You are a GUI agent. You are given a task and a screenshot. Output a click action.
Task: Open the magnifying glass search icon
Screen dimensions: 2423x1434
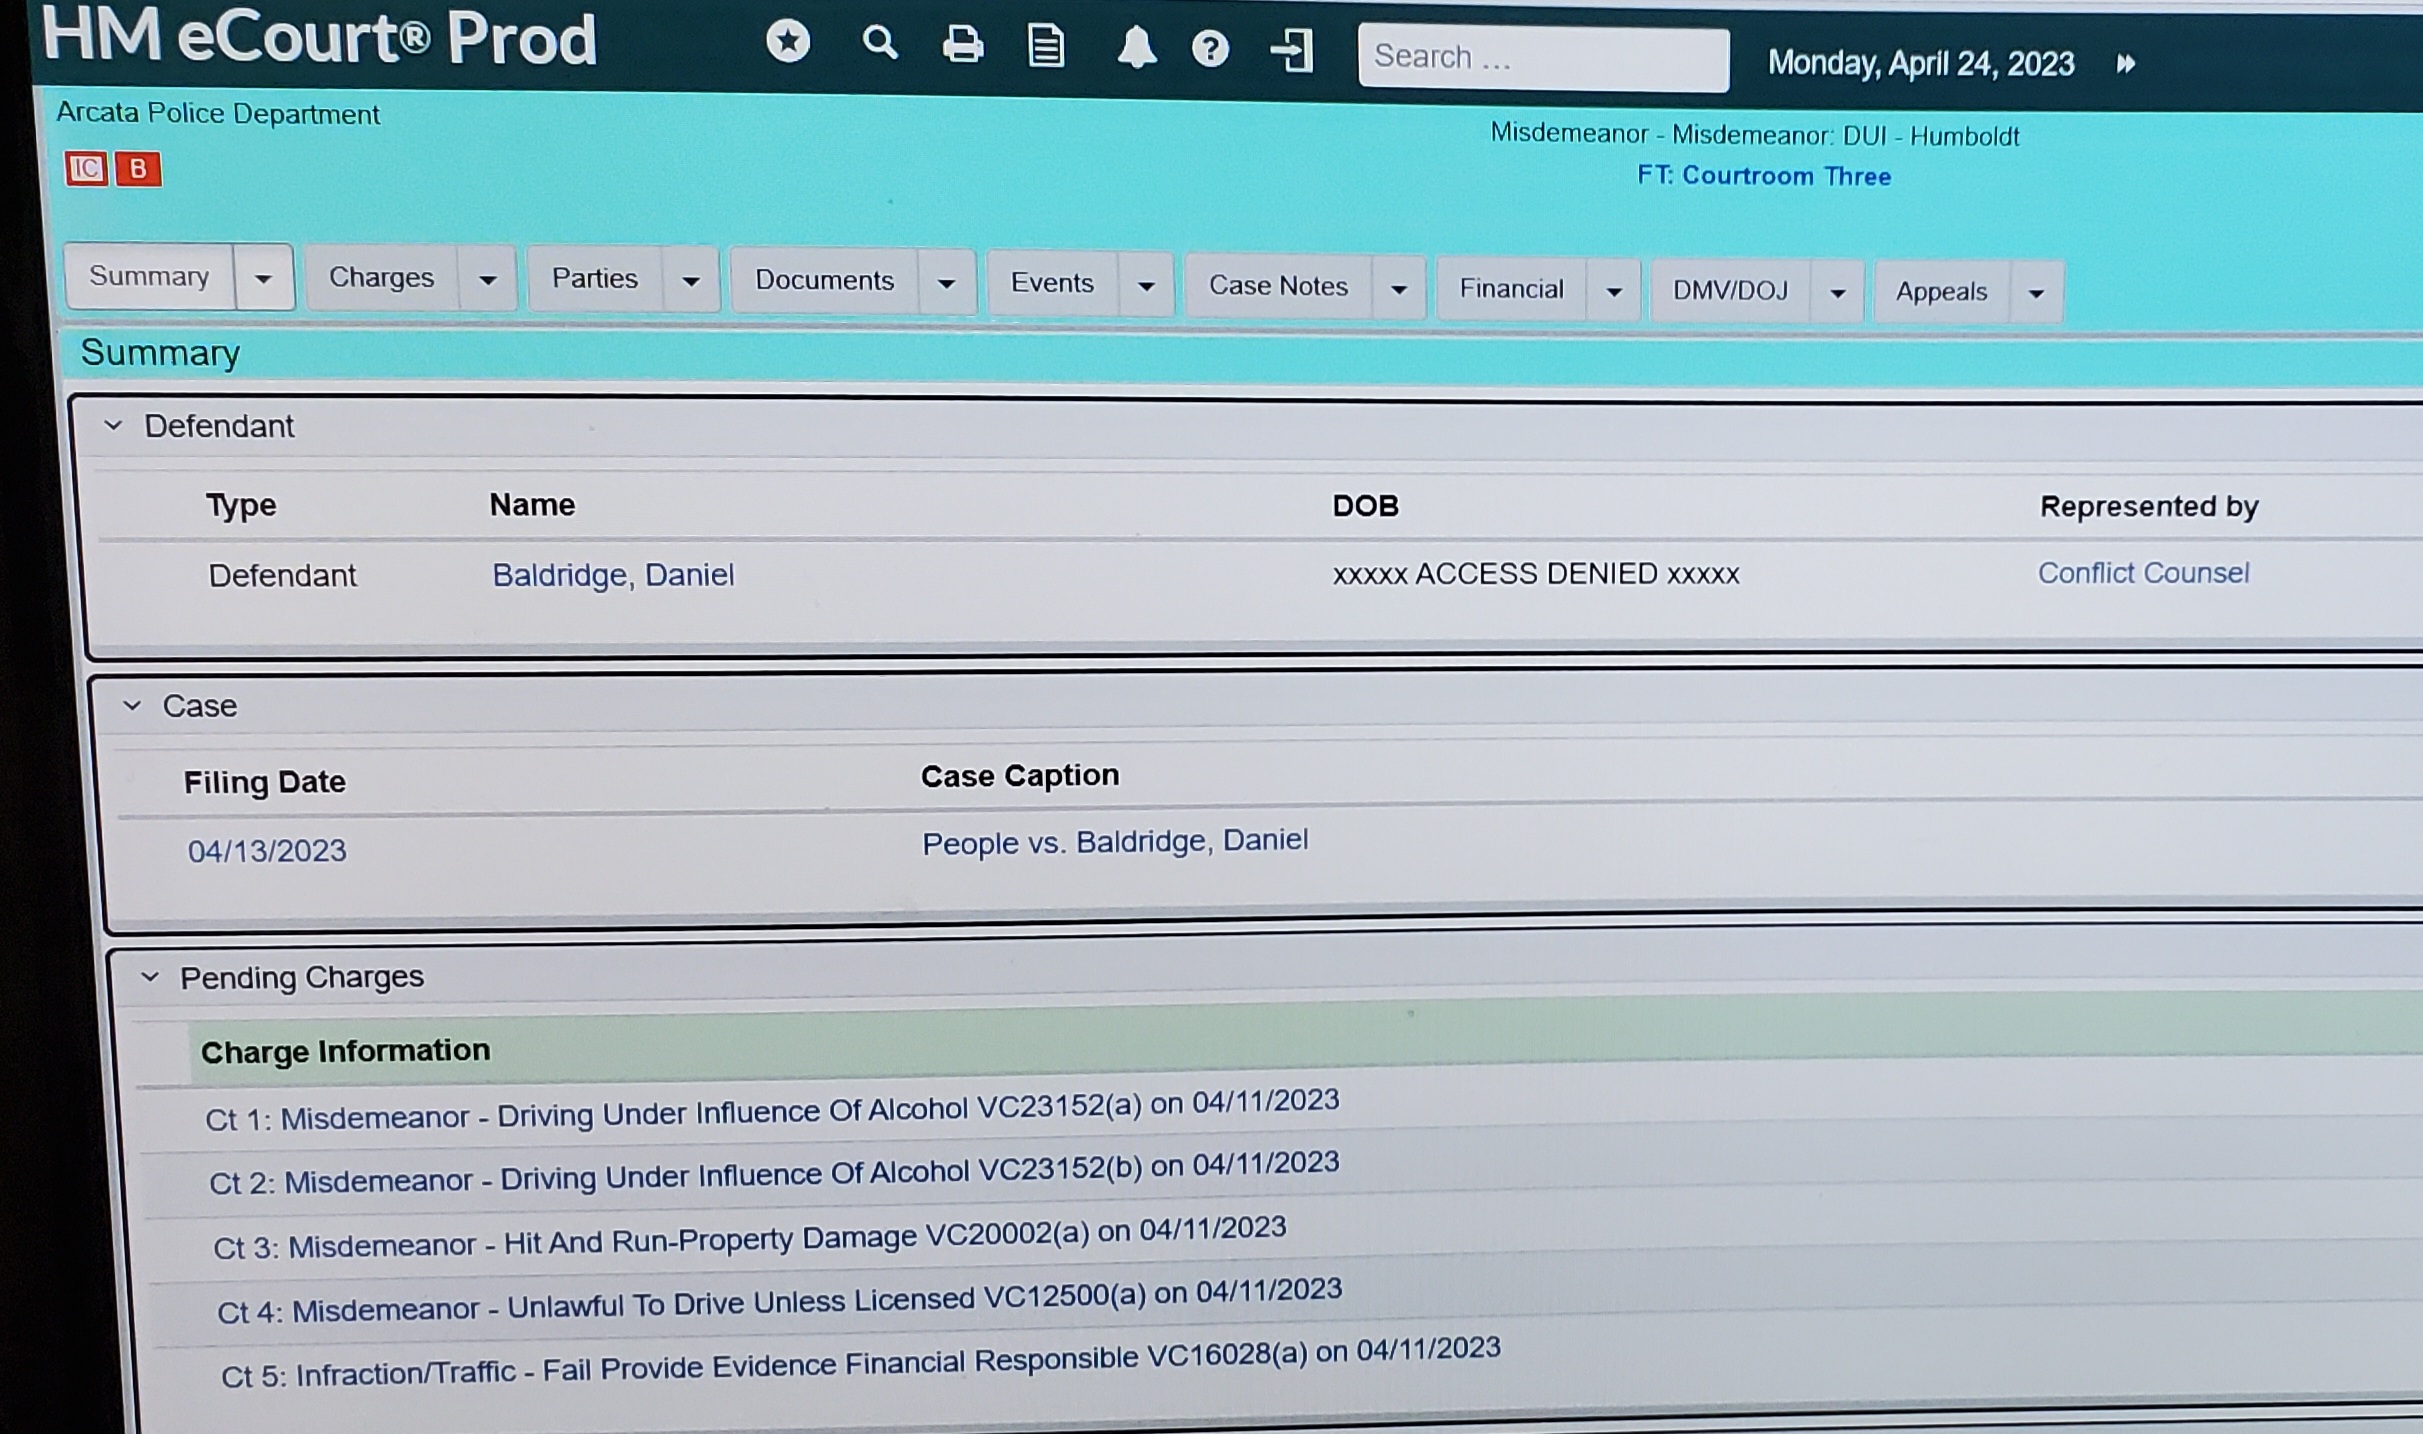click(x=879, y=43)
